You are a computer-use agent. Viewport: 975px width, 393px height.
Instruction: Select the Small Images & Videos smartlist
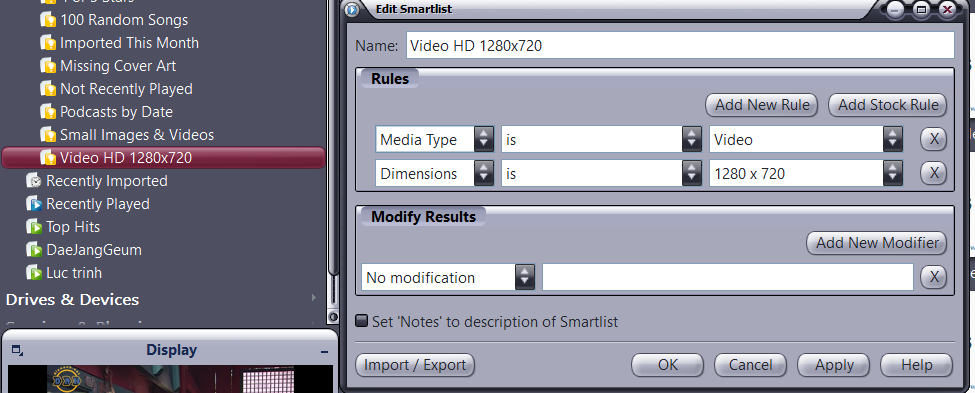pyautogui.click(x=137, y=135)
